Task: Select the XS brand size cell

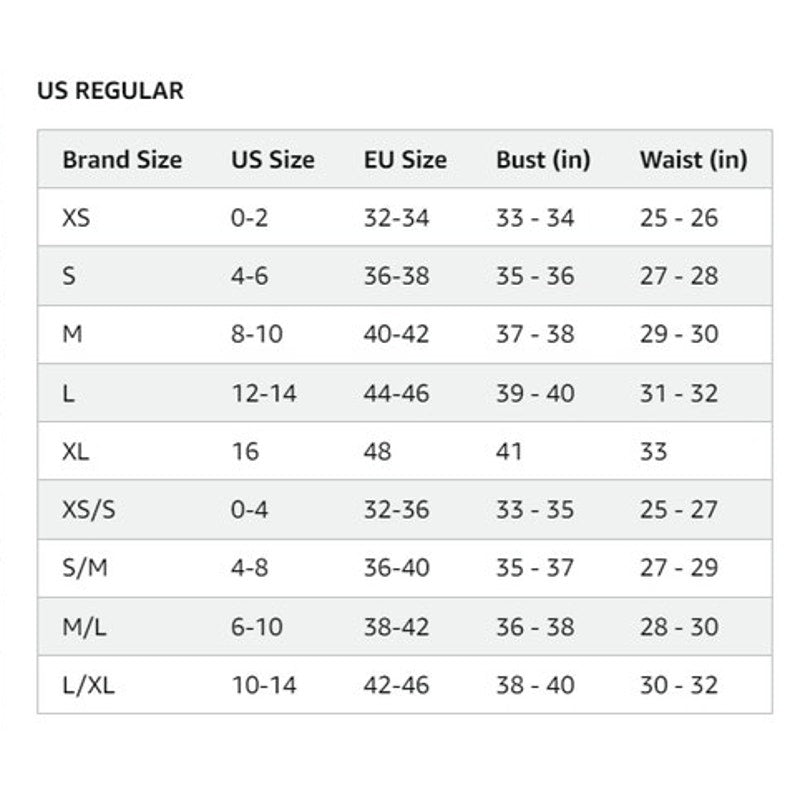Action: pyautogui.click(x=76, y=218)
